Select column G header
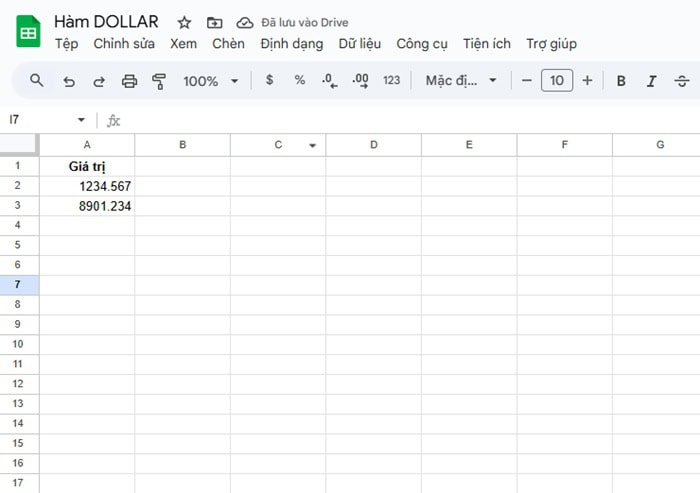The height and width of the screenshot is (493, 700). [x=657, y=145]
